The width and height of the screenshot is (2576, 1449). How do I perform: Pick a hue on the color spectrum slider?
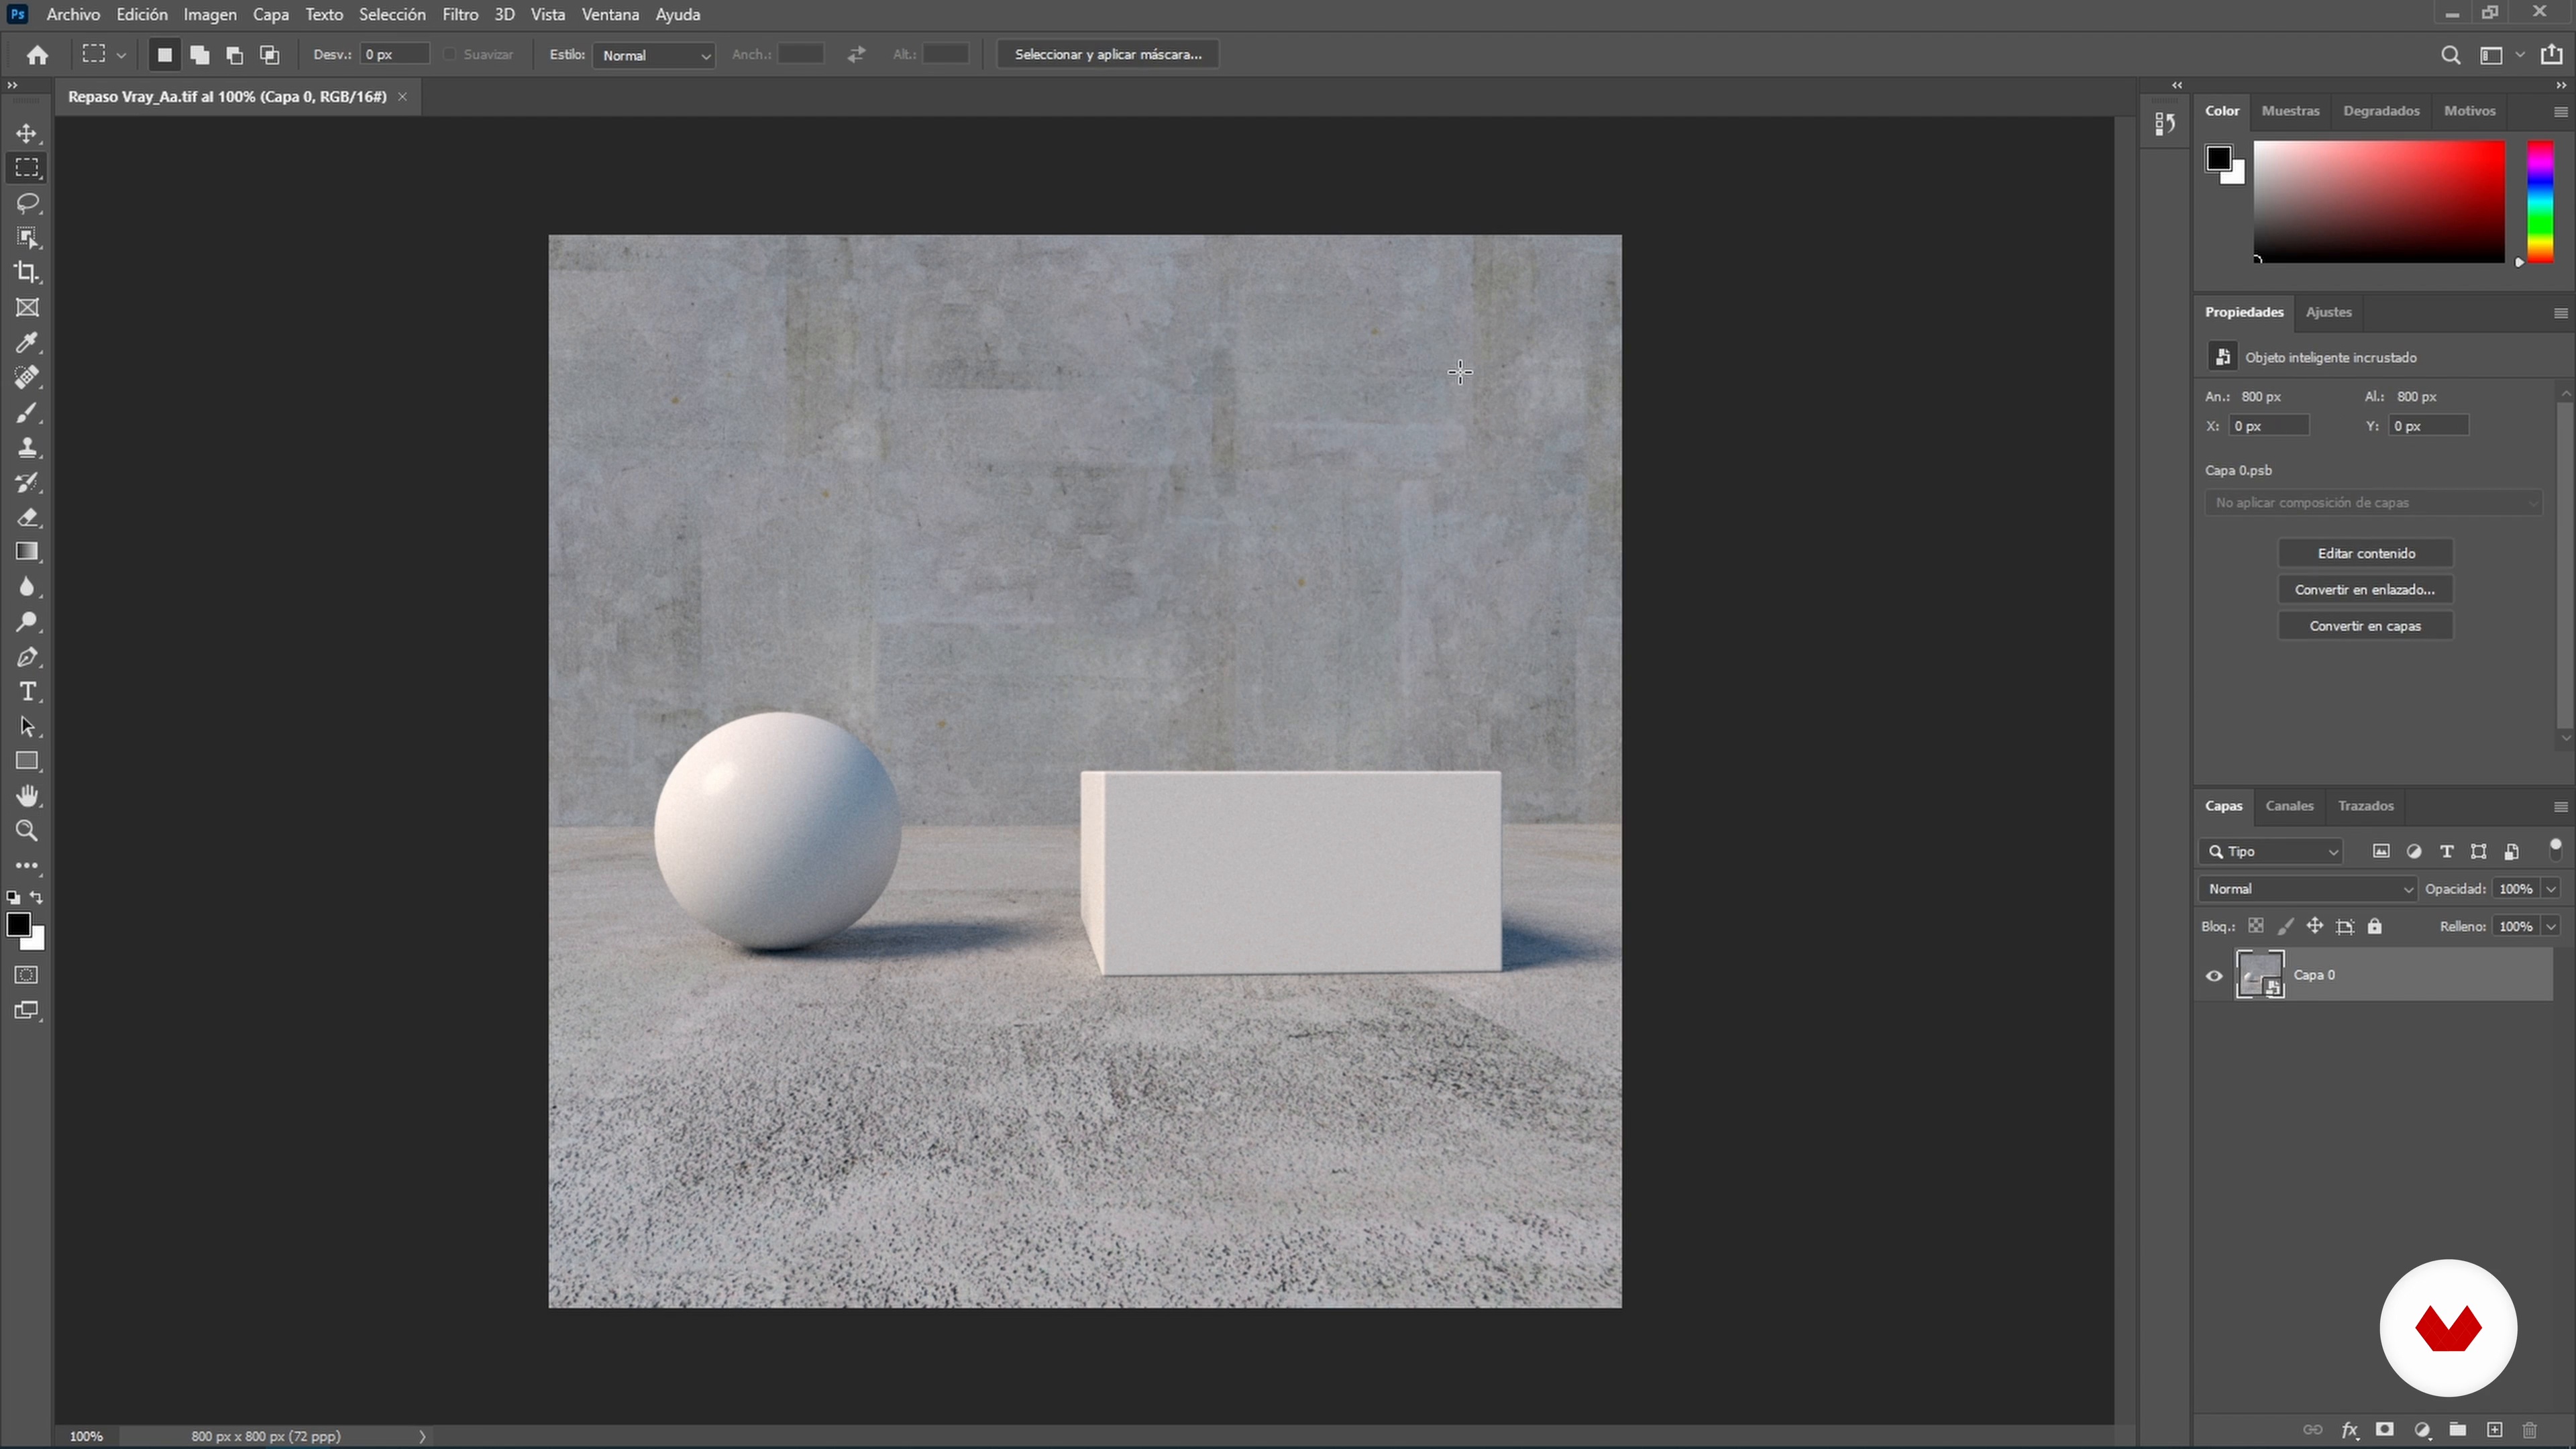click(x=2540, y=202)
